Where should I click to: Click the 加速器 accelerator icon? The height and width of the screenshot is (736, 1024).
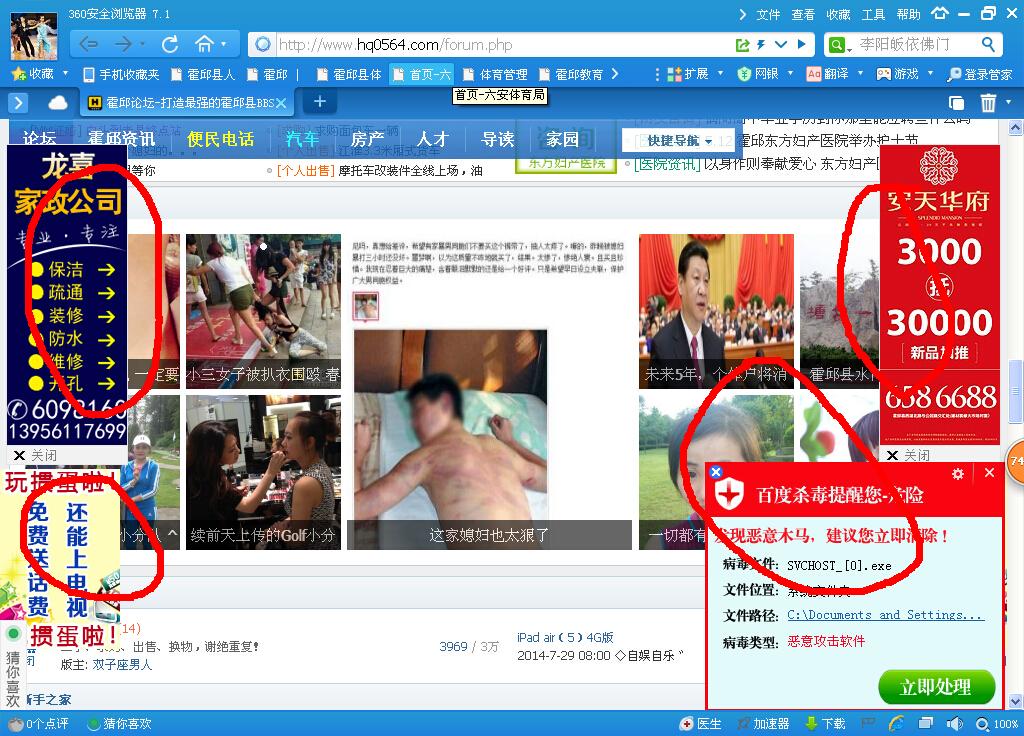tap(762, 724)
